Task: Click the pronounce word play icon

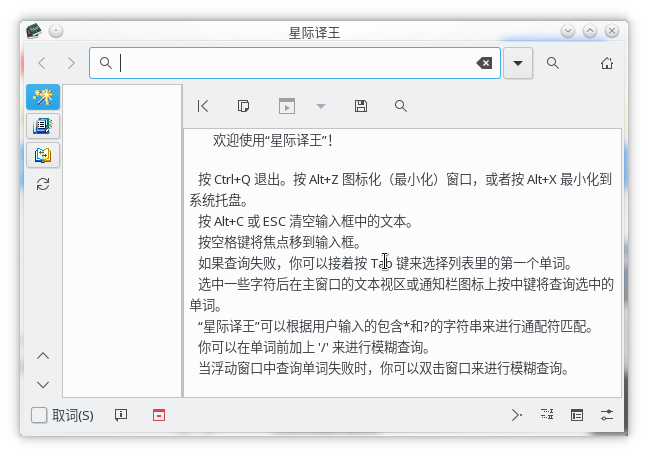Action: (x=287, y=106)
